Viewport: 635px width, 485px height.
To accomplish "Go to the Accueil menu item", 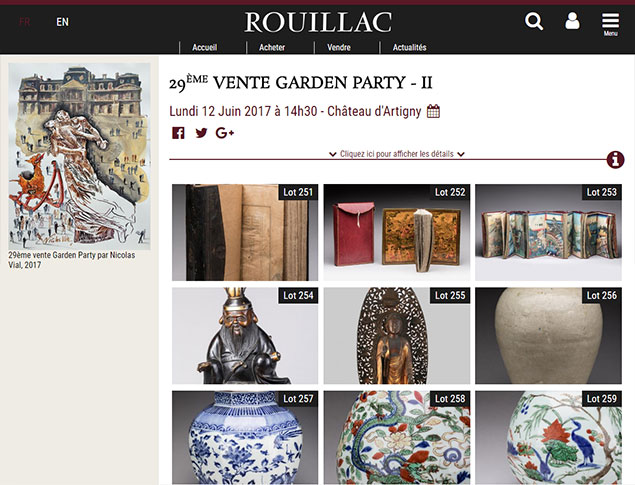I will (205, 47).
